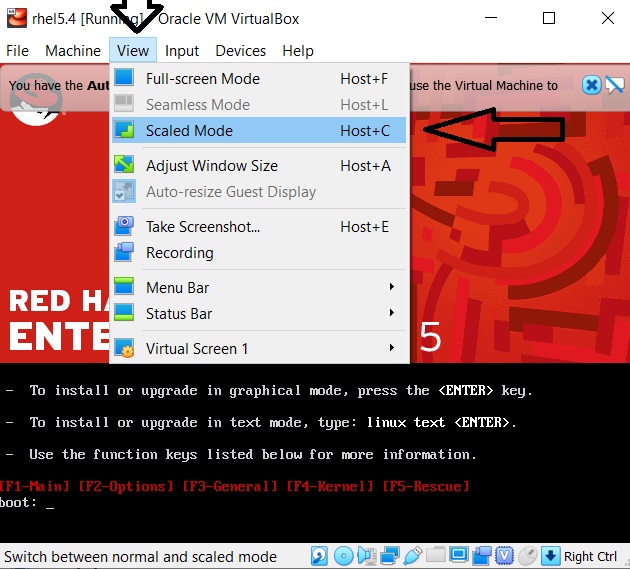This screenshot has height=569, width=630.
Task: Expand the Virtual Screen 1 submenu
Action: pyautogui.click(x=197, y=349)
